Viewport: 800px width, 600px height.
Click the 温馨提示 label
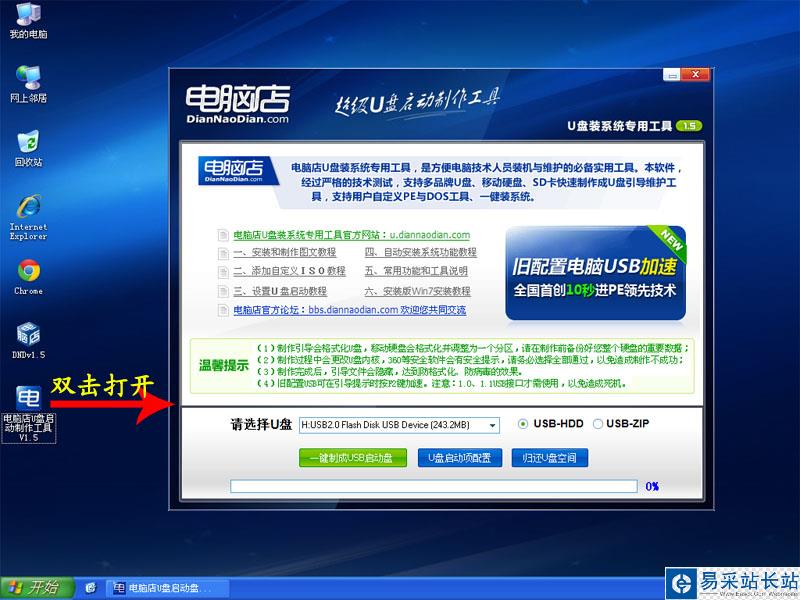click(223, 365)
